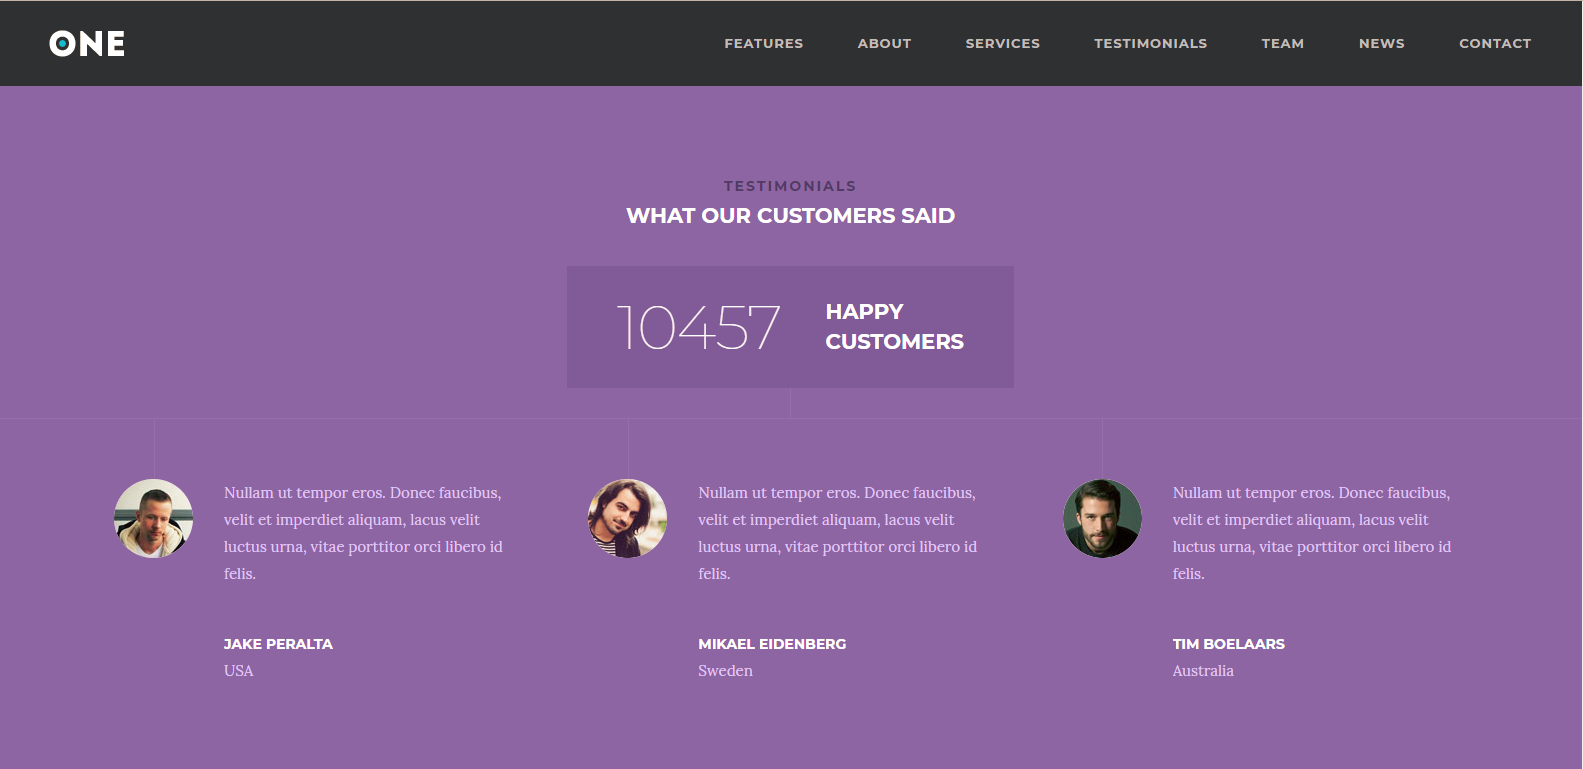Navigate to the Team section
Screen dimensions: 1583x769
coord(1282,44)
